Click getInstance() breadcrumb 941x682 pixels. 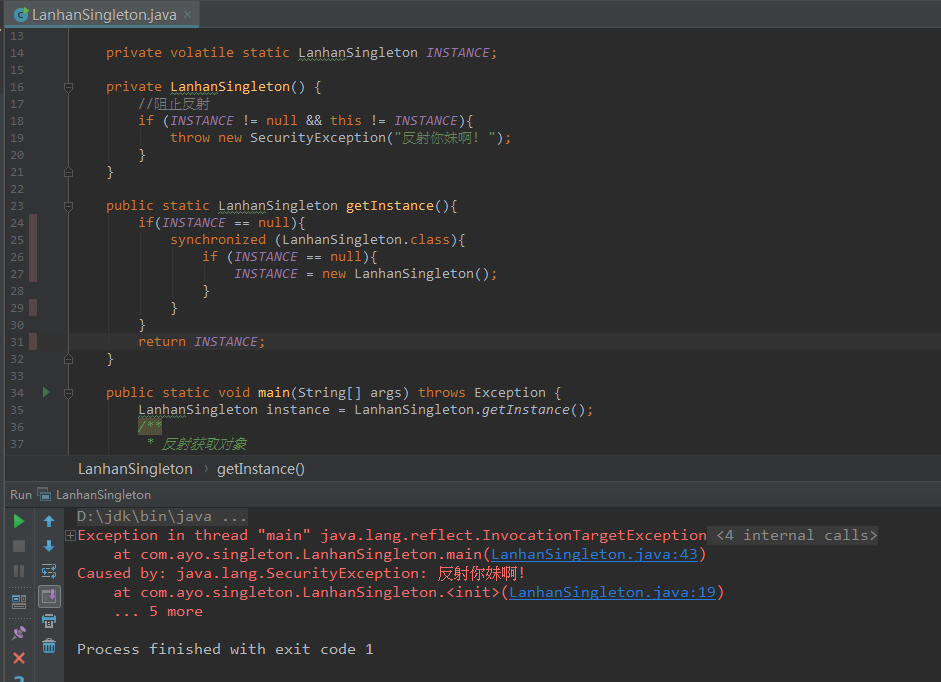point(260,469)
